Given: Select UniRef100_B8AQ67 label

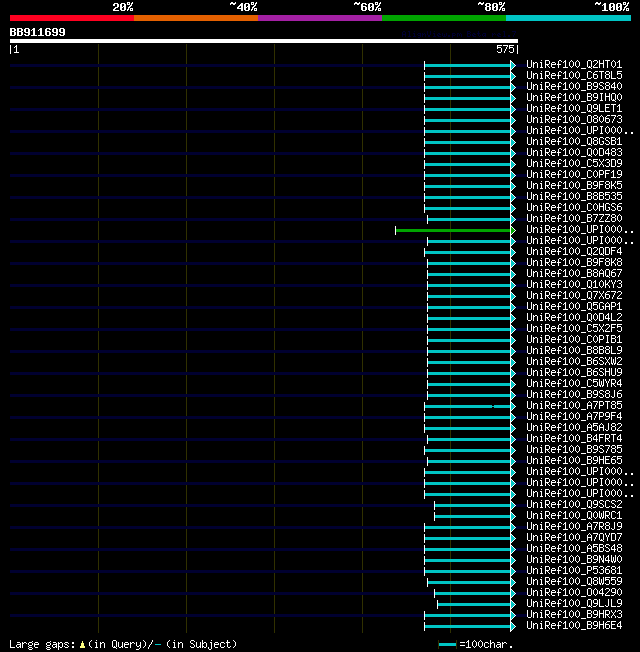Looking at the screenshot, I should 574,273.
